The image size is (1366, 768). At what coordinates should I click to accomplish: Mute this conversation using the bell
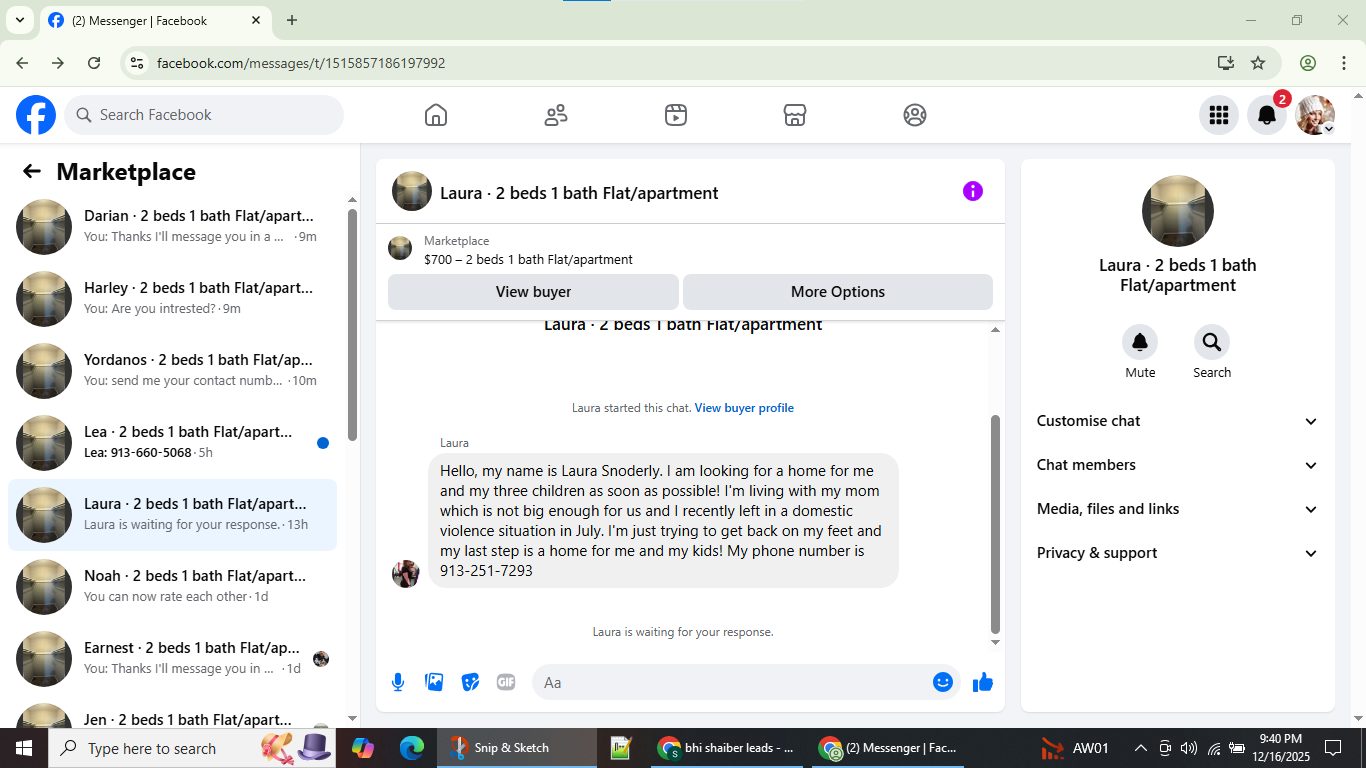pyautogui.click(x=1140, y=343)
